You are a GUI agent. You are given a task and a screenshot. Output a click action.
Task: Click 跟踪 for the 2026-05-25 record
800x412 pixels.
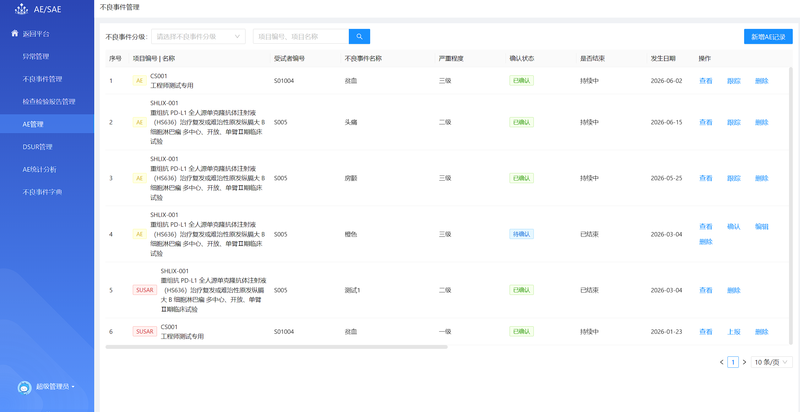point(734,178)
